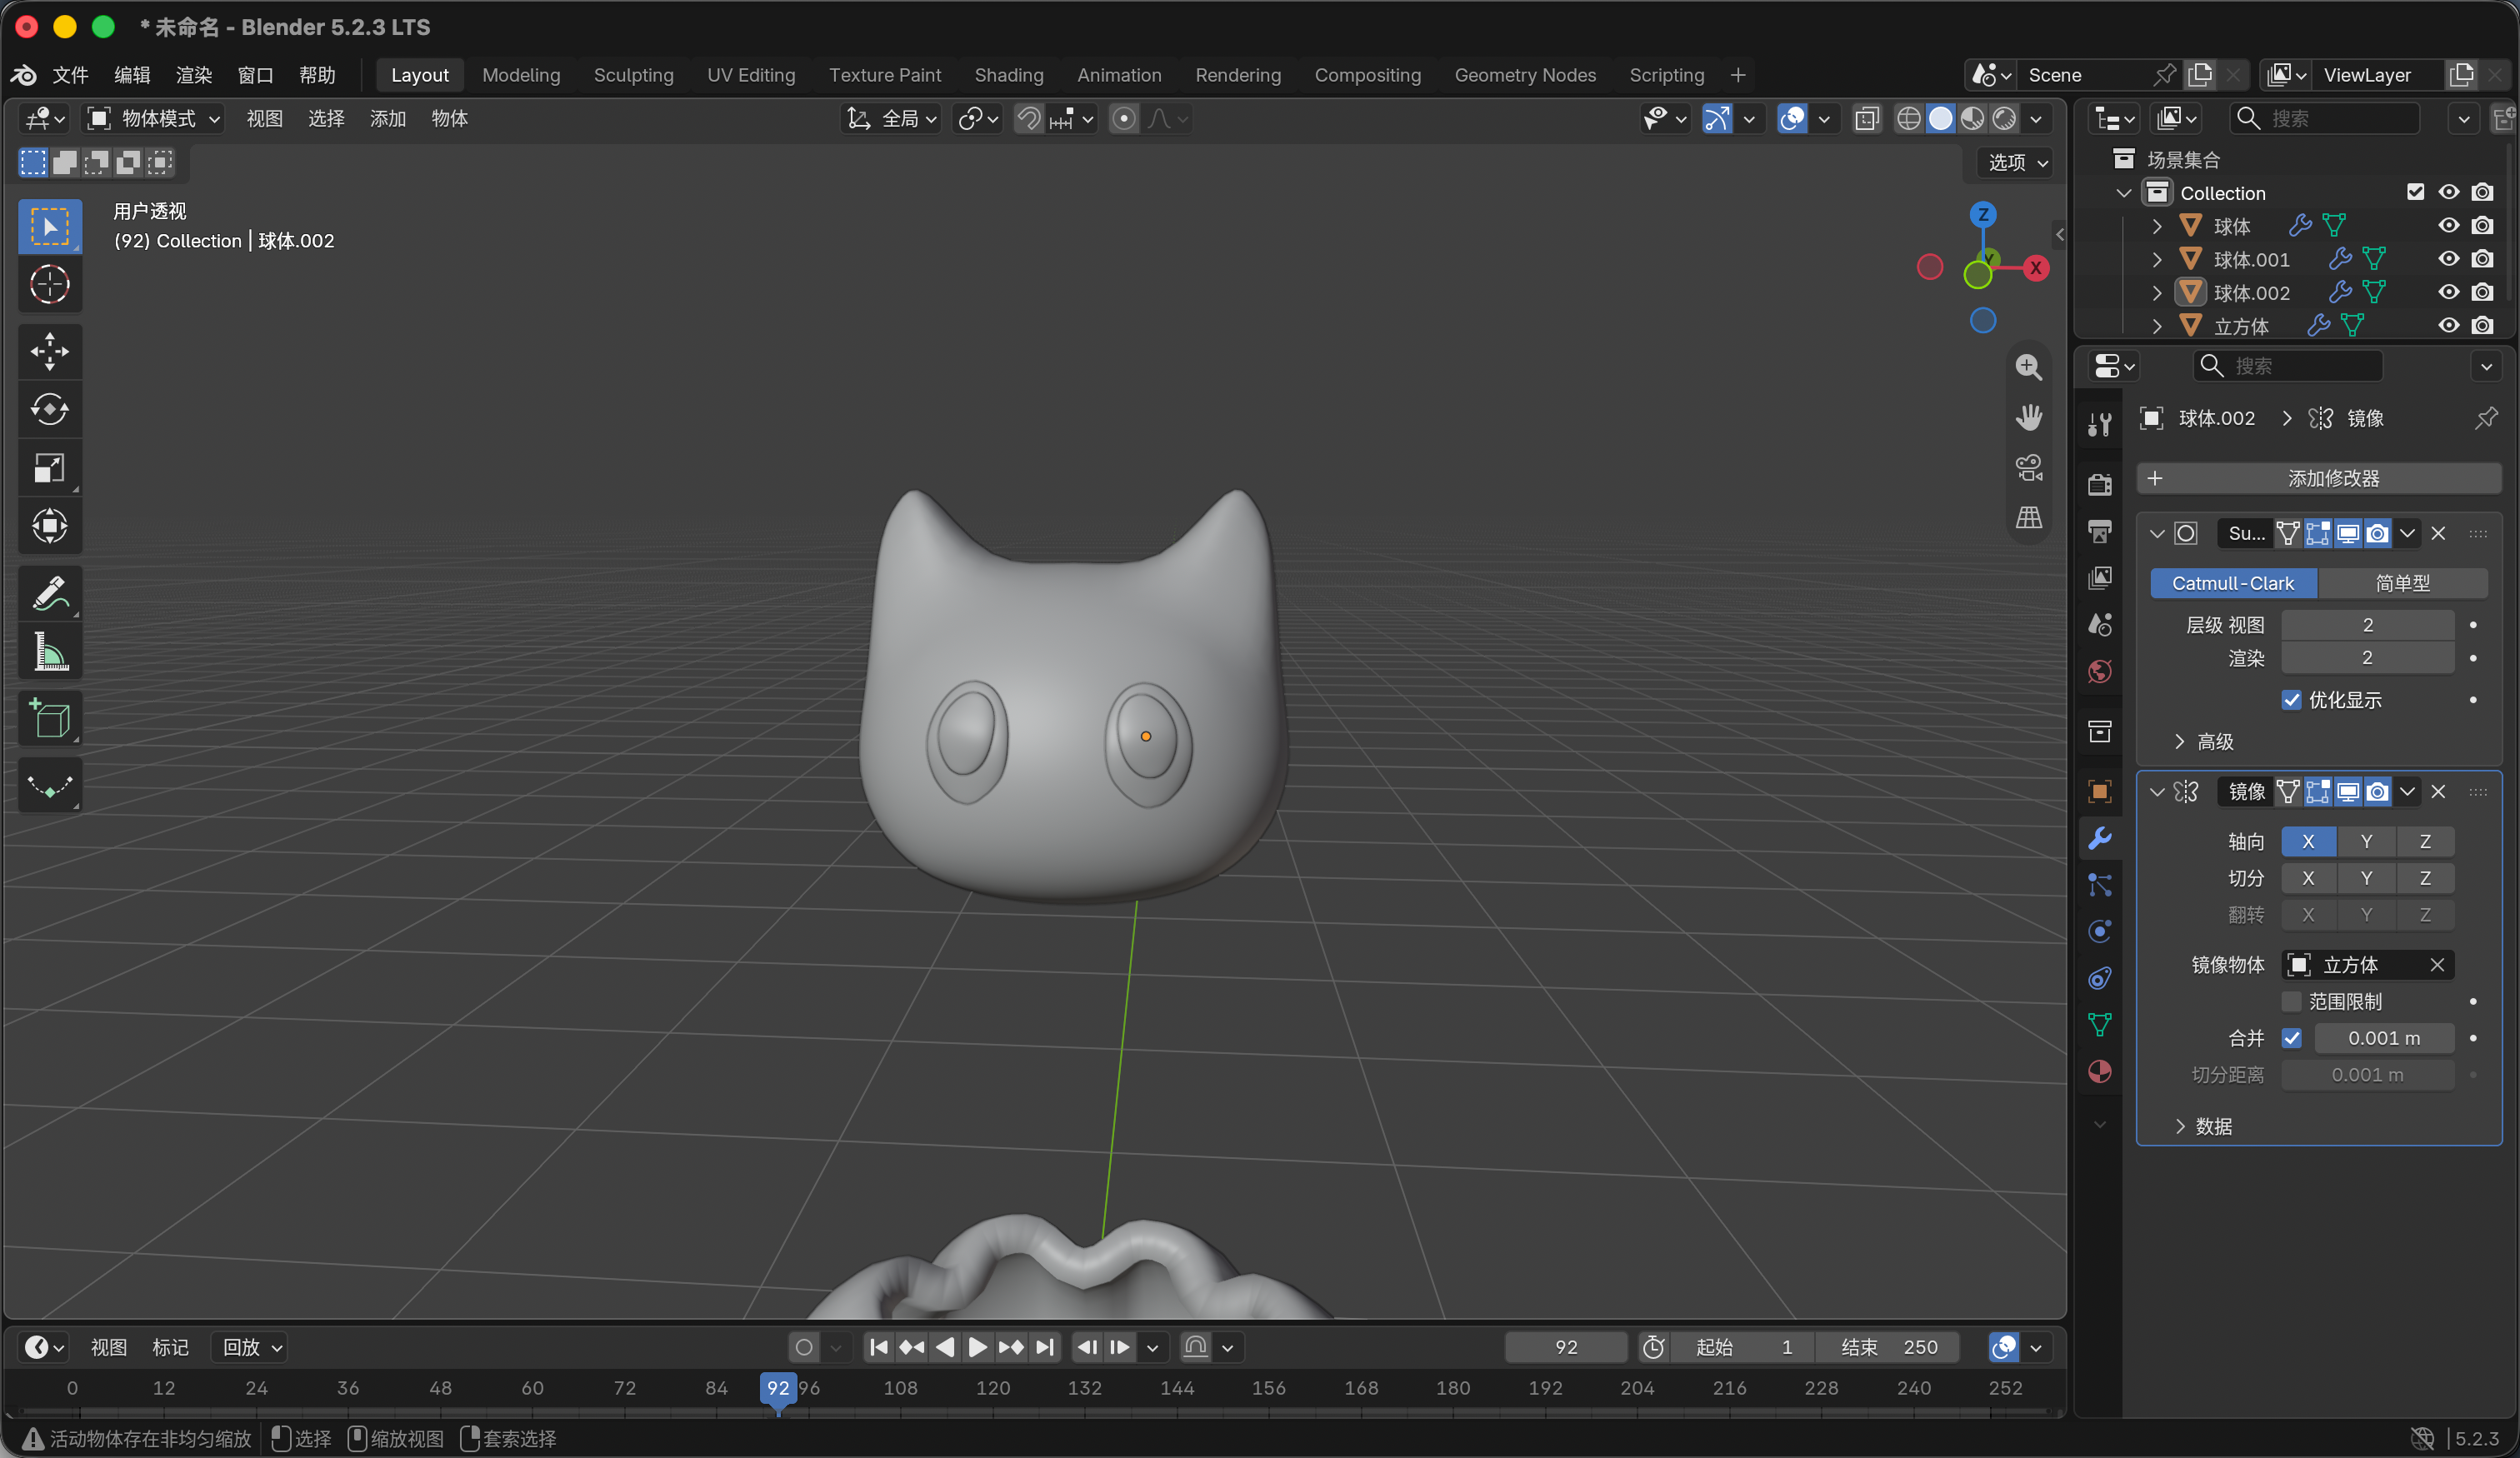Open 物体模式 mode dropdown

pyautogui.click(x=153, y=119)
